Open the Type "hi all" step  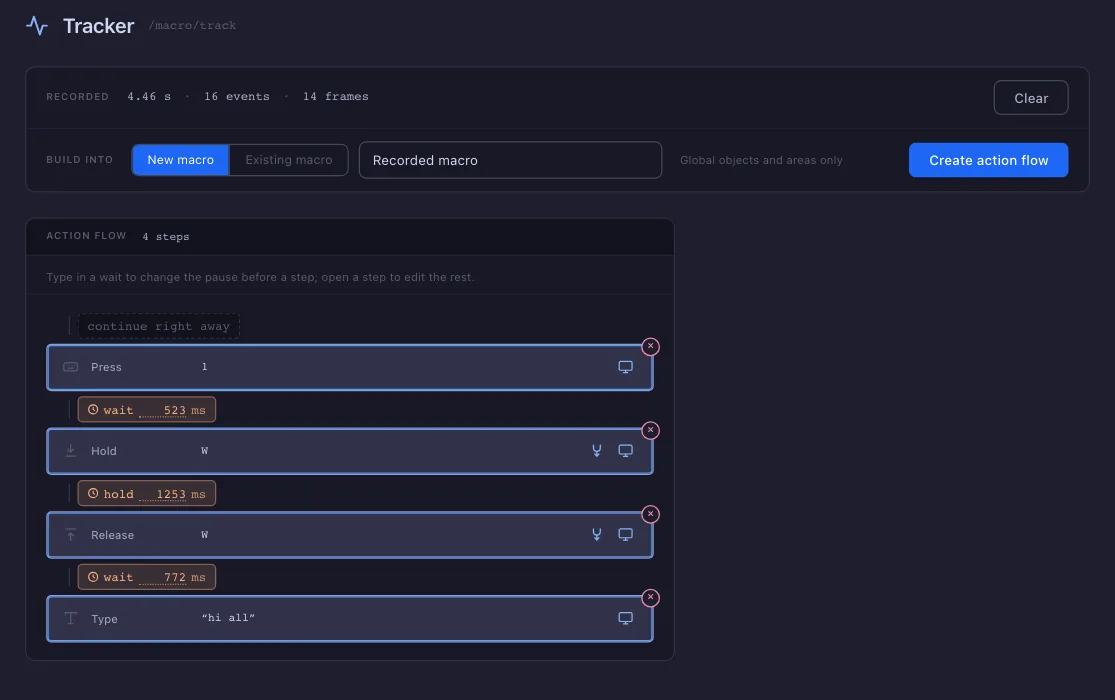(x=350, y=618)
